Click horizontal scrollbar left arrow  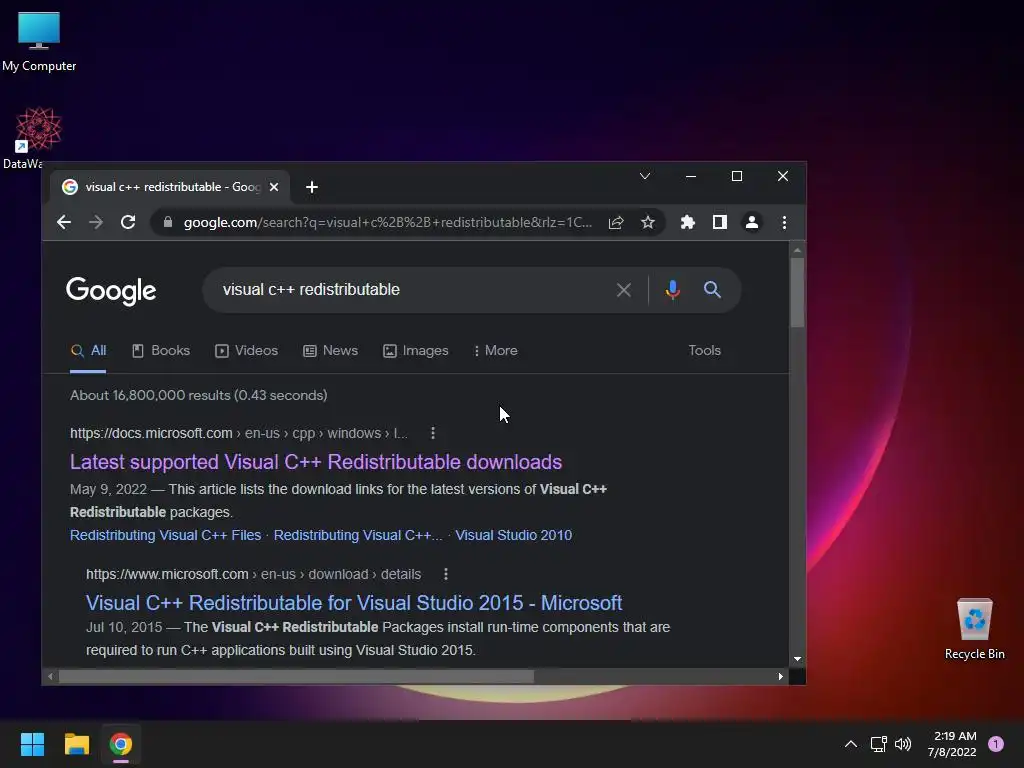pyautogui.click(x=51, y=677)
